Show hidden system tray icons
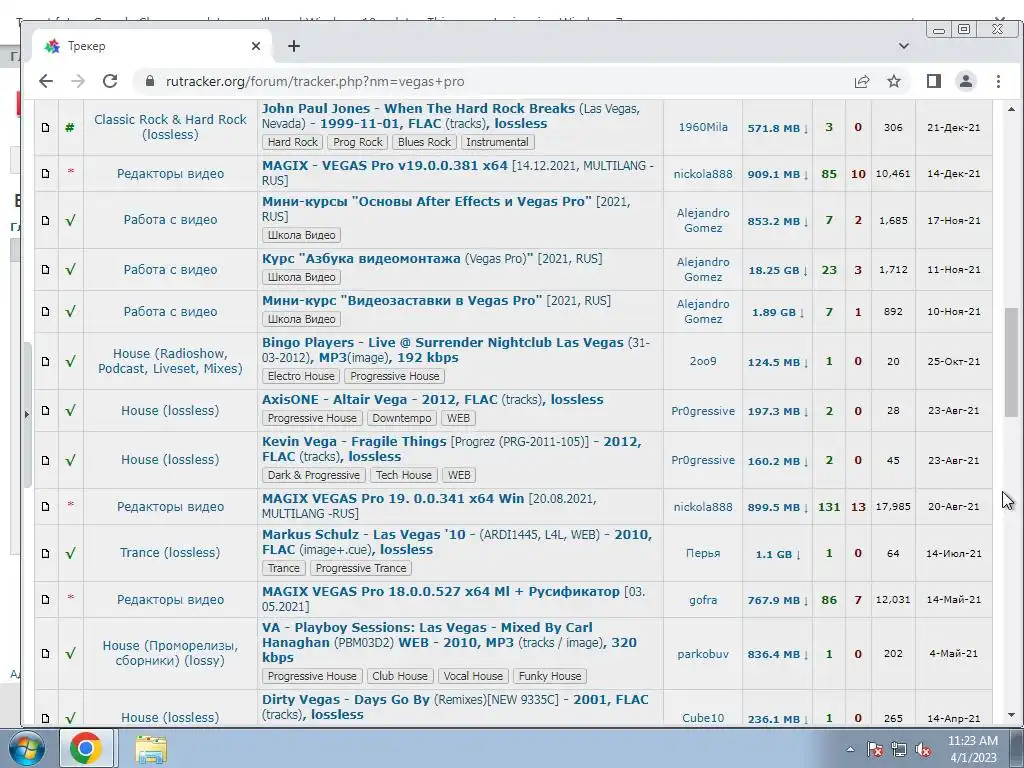The image size is (1024, 768). [x=850, y=749]
